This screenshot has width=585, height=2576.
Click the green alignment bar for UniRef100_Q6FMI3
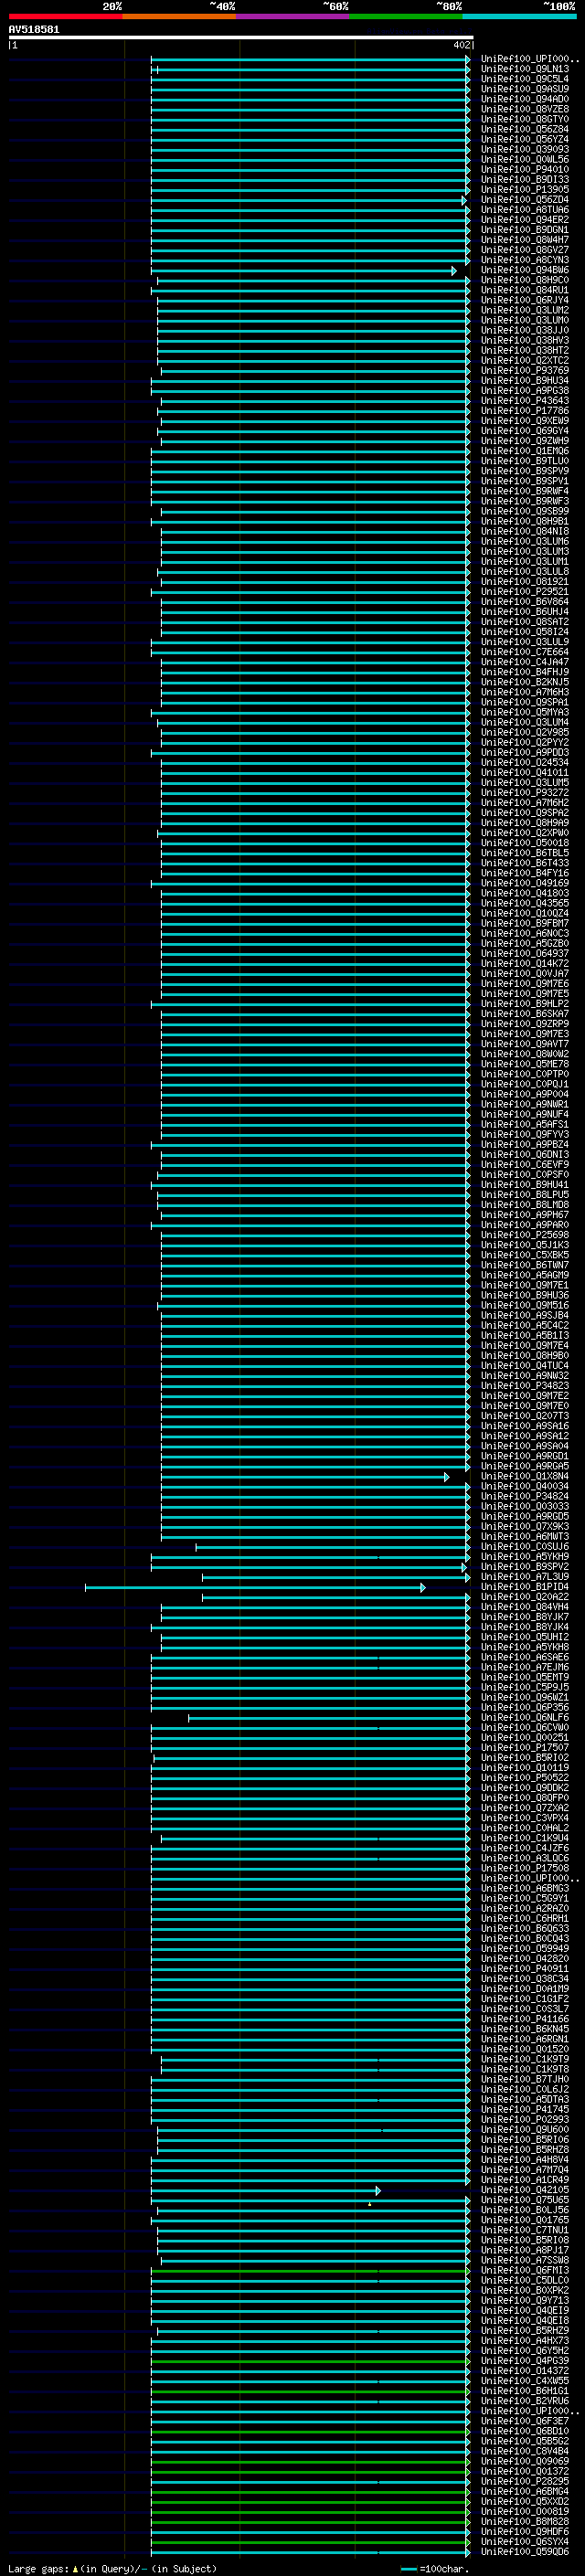click(x=310, y=2271)
